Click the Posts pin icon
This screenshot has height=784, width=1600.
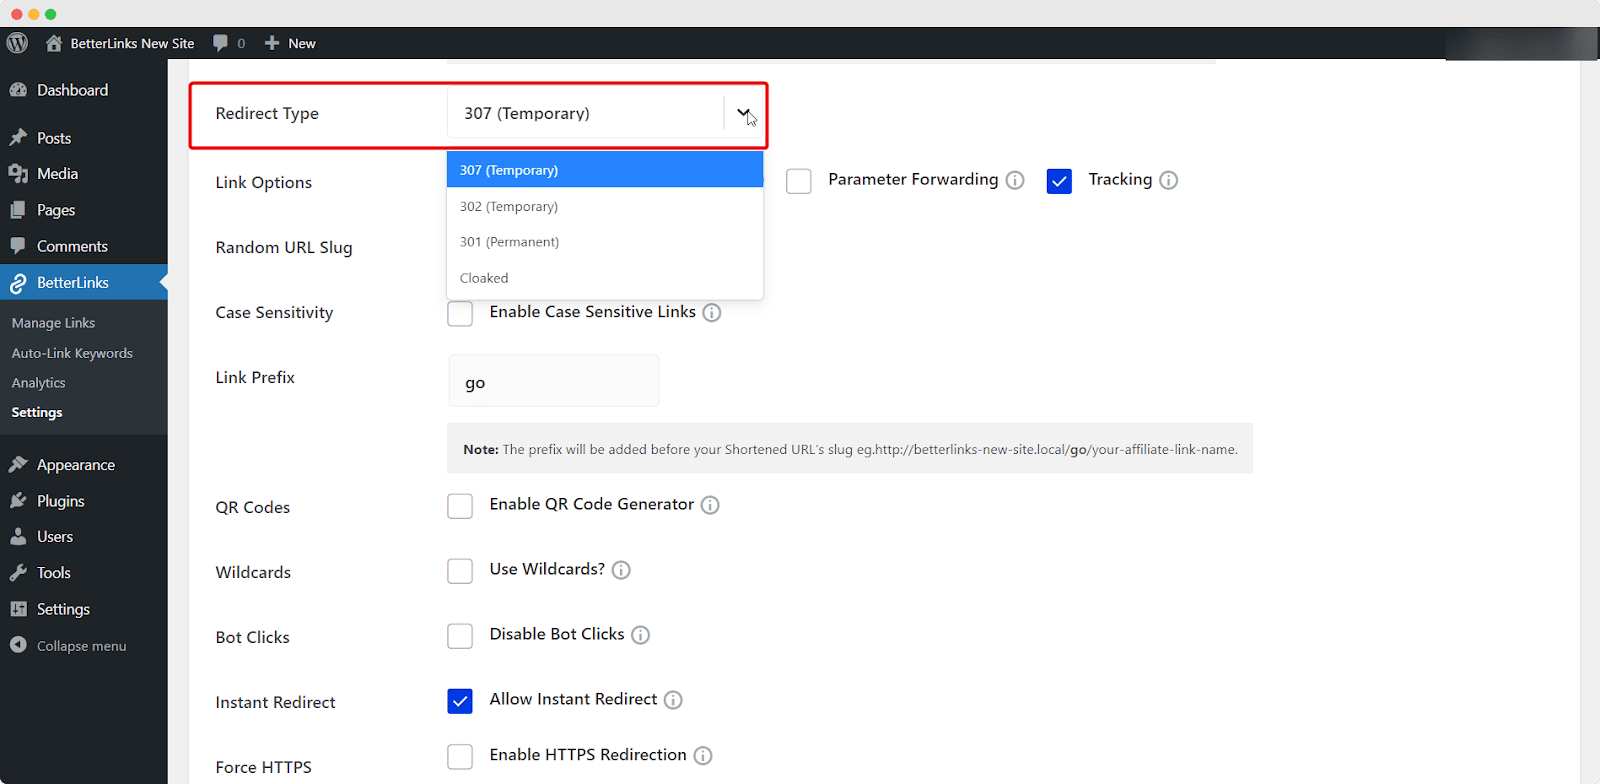point(18,138)
